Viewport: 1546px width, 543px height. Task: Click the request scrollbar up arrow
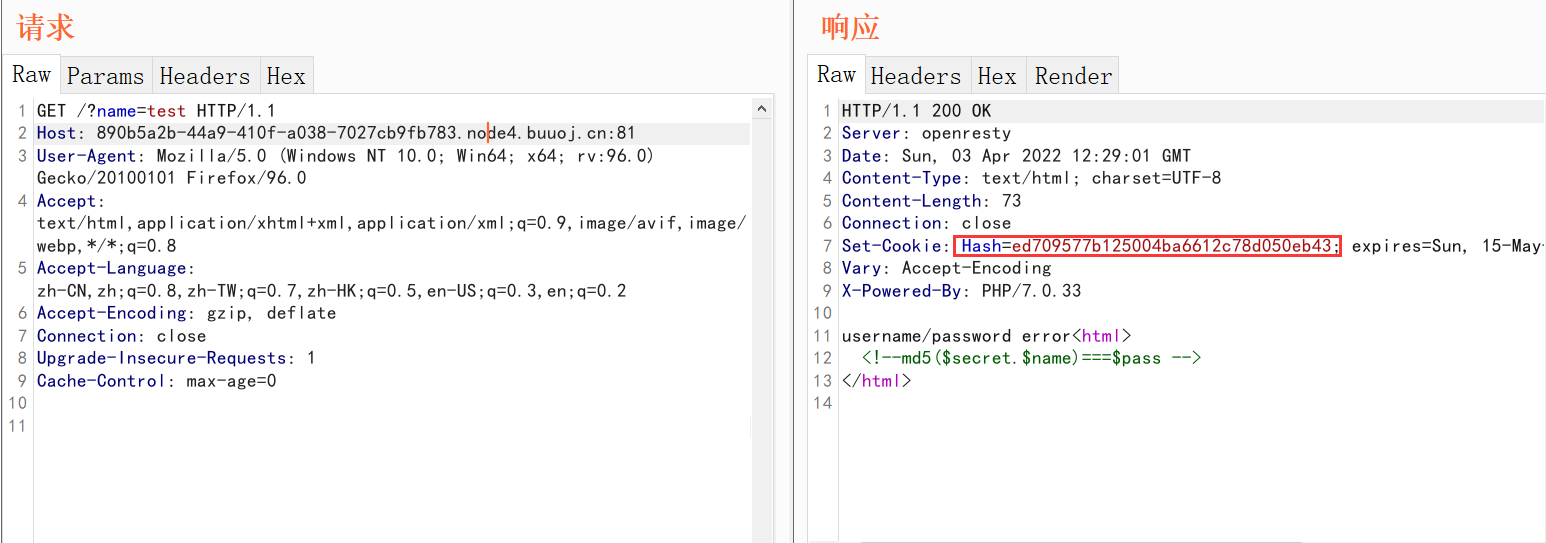click(x=761, y=110)
